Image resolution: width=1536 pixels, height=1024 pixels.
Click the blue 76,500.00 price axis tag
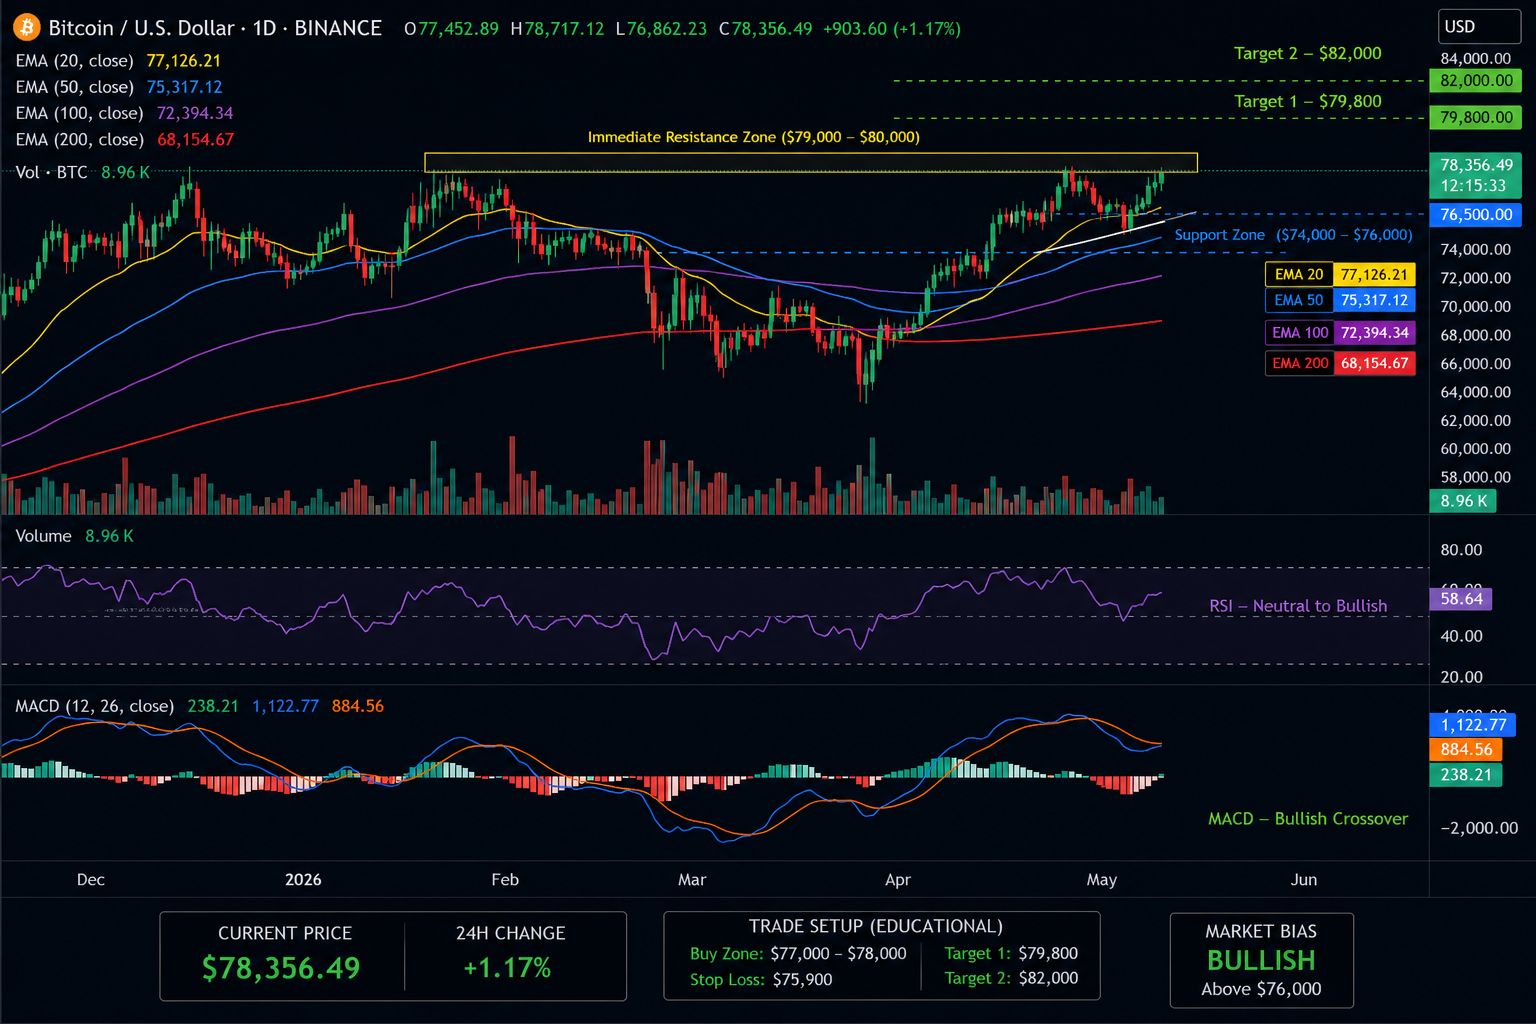point(1476,215)
